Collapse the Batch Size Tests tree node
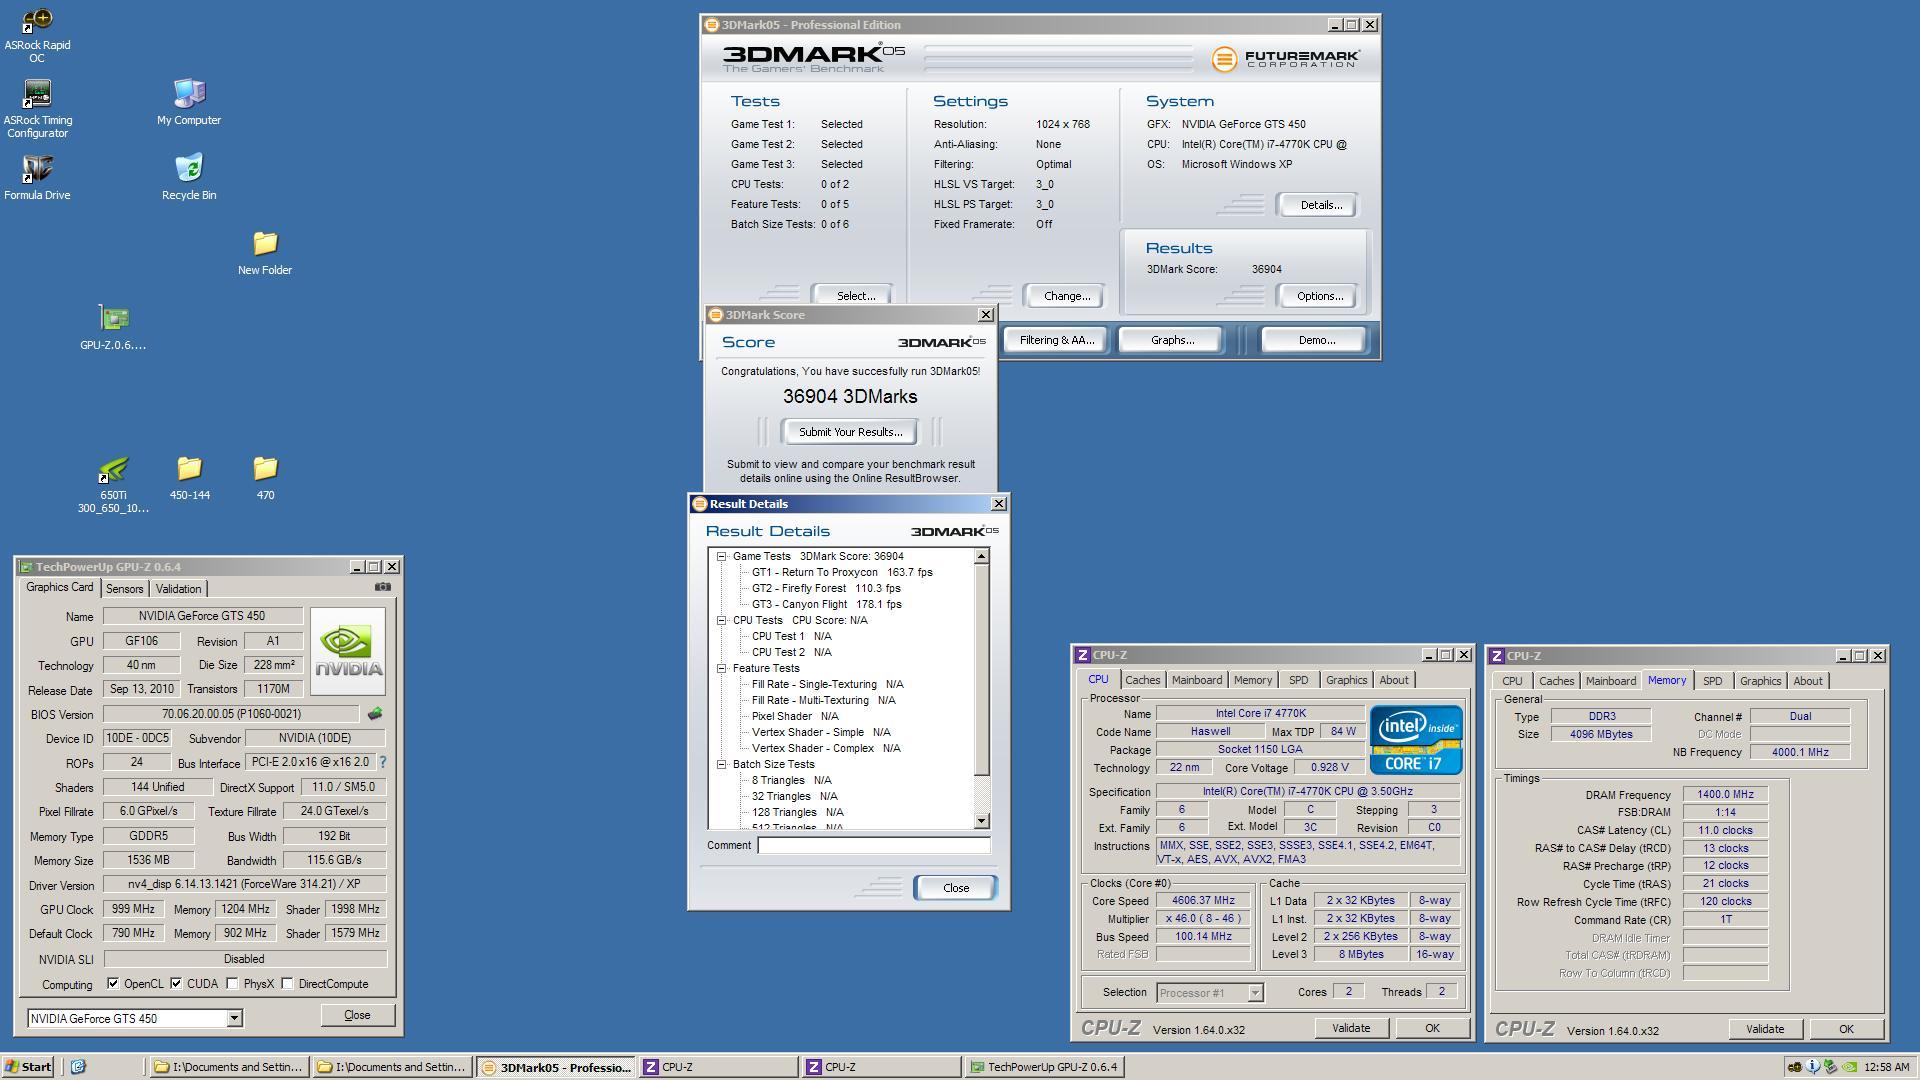Viewport: 1920px width, 1080px height. point(721,764)
